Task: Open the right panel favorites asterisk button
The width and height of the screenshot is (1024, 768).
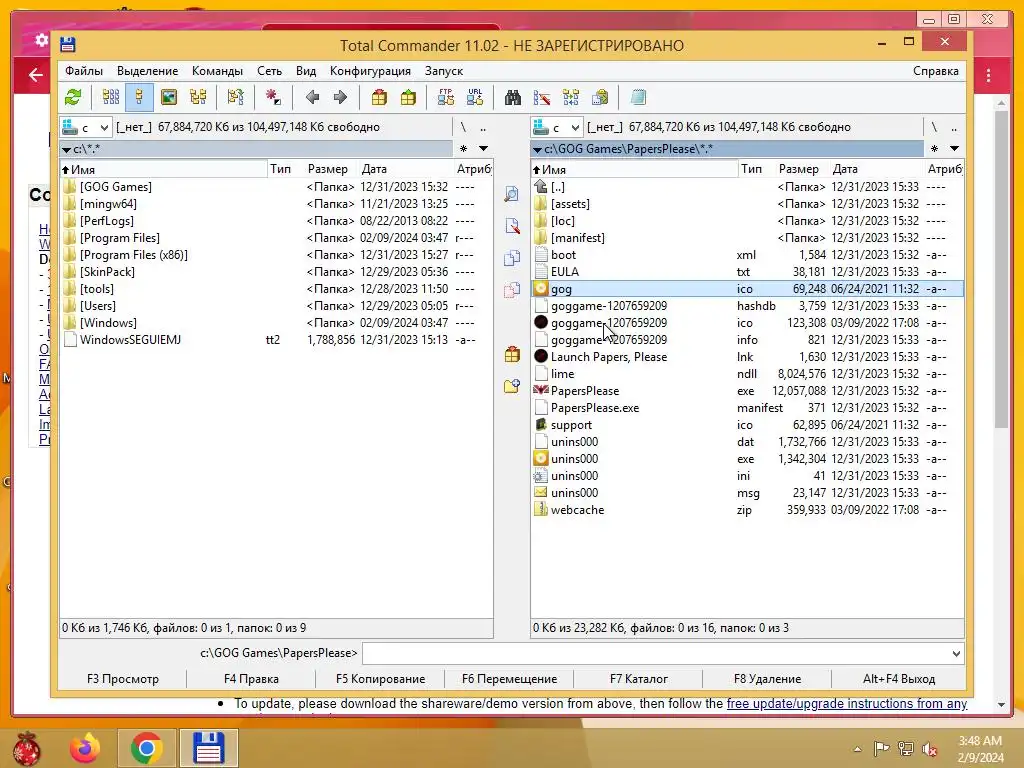Action: pos(935,149)
